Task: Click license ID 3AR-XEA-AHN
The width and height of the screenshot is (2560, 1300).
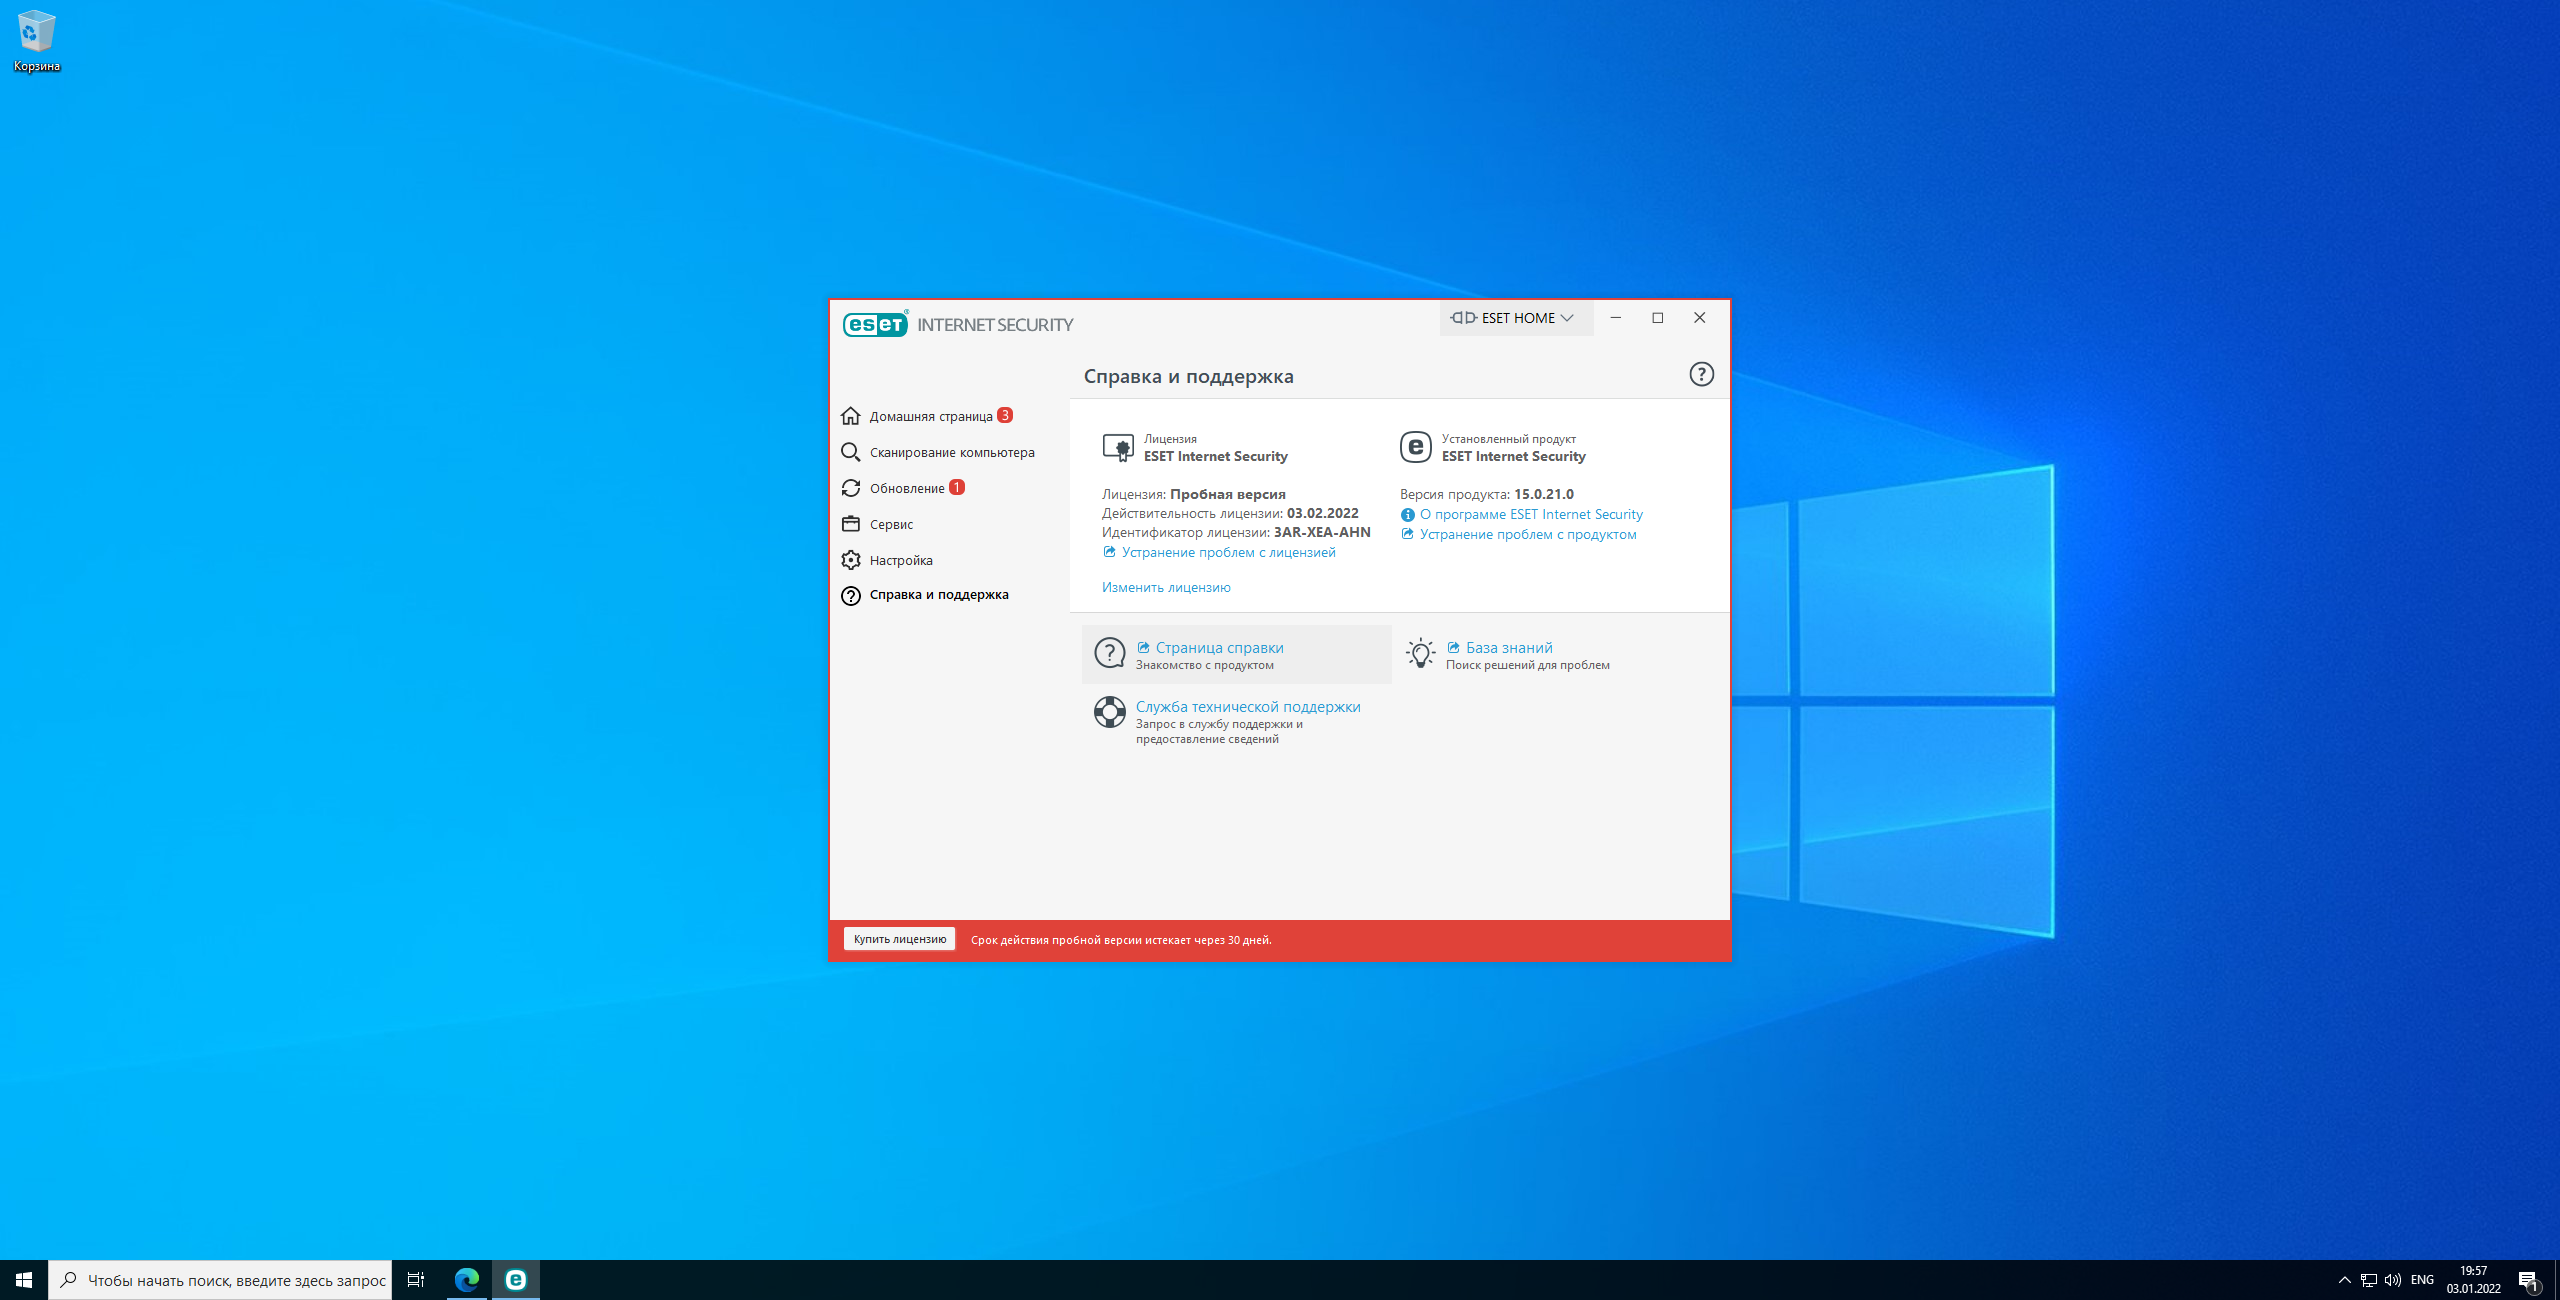Action: [1322, 532]
